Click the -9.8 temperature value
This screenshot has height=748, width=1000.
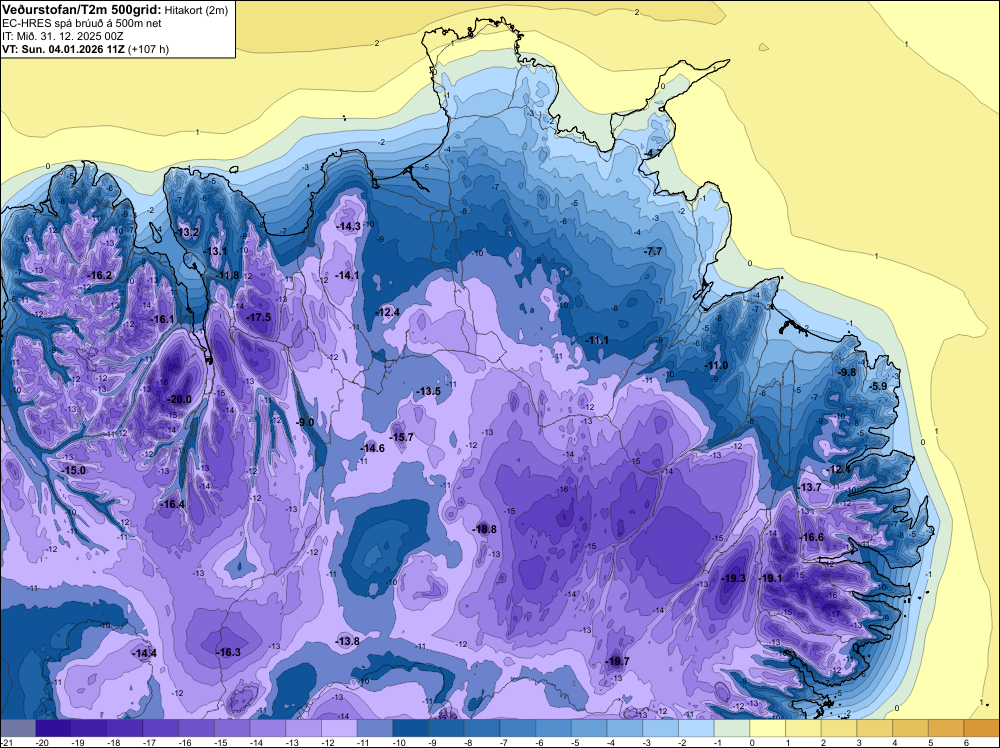click(x=848, y=372)
